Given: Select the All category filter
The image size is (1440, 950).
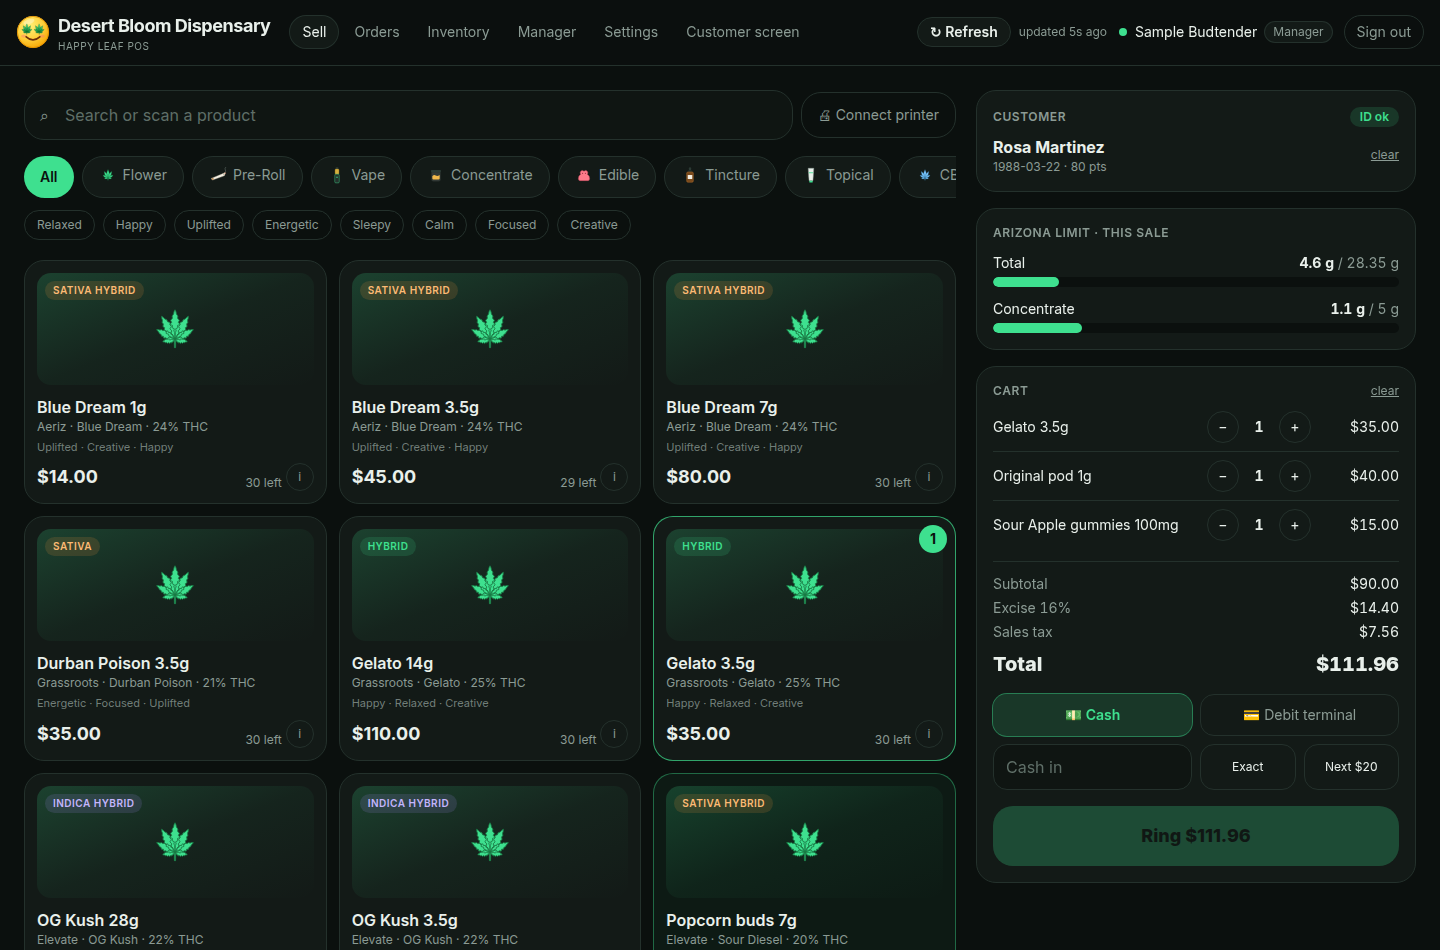Looking at the screenshot, I should pos(49,177).
